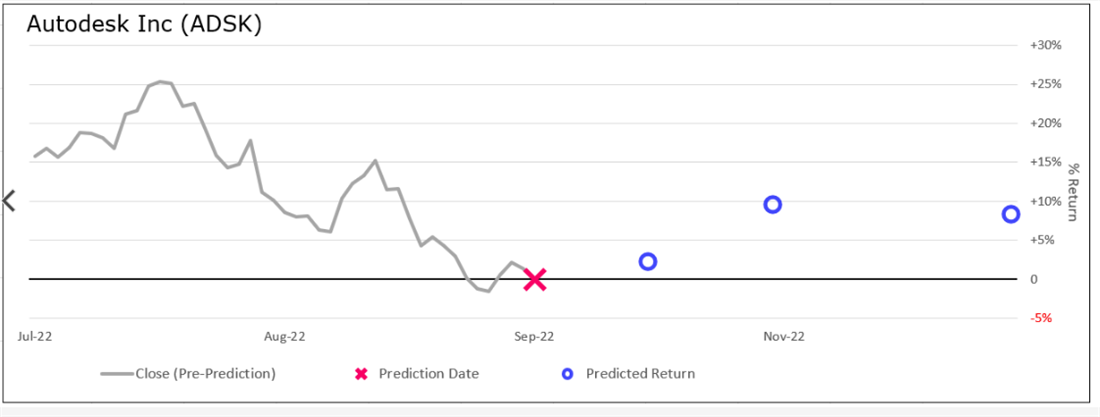
Task: Click the Nov-22 date axis label
Action: pos(784,337)
